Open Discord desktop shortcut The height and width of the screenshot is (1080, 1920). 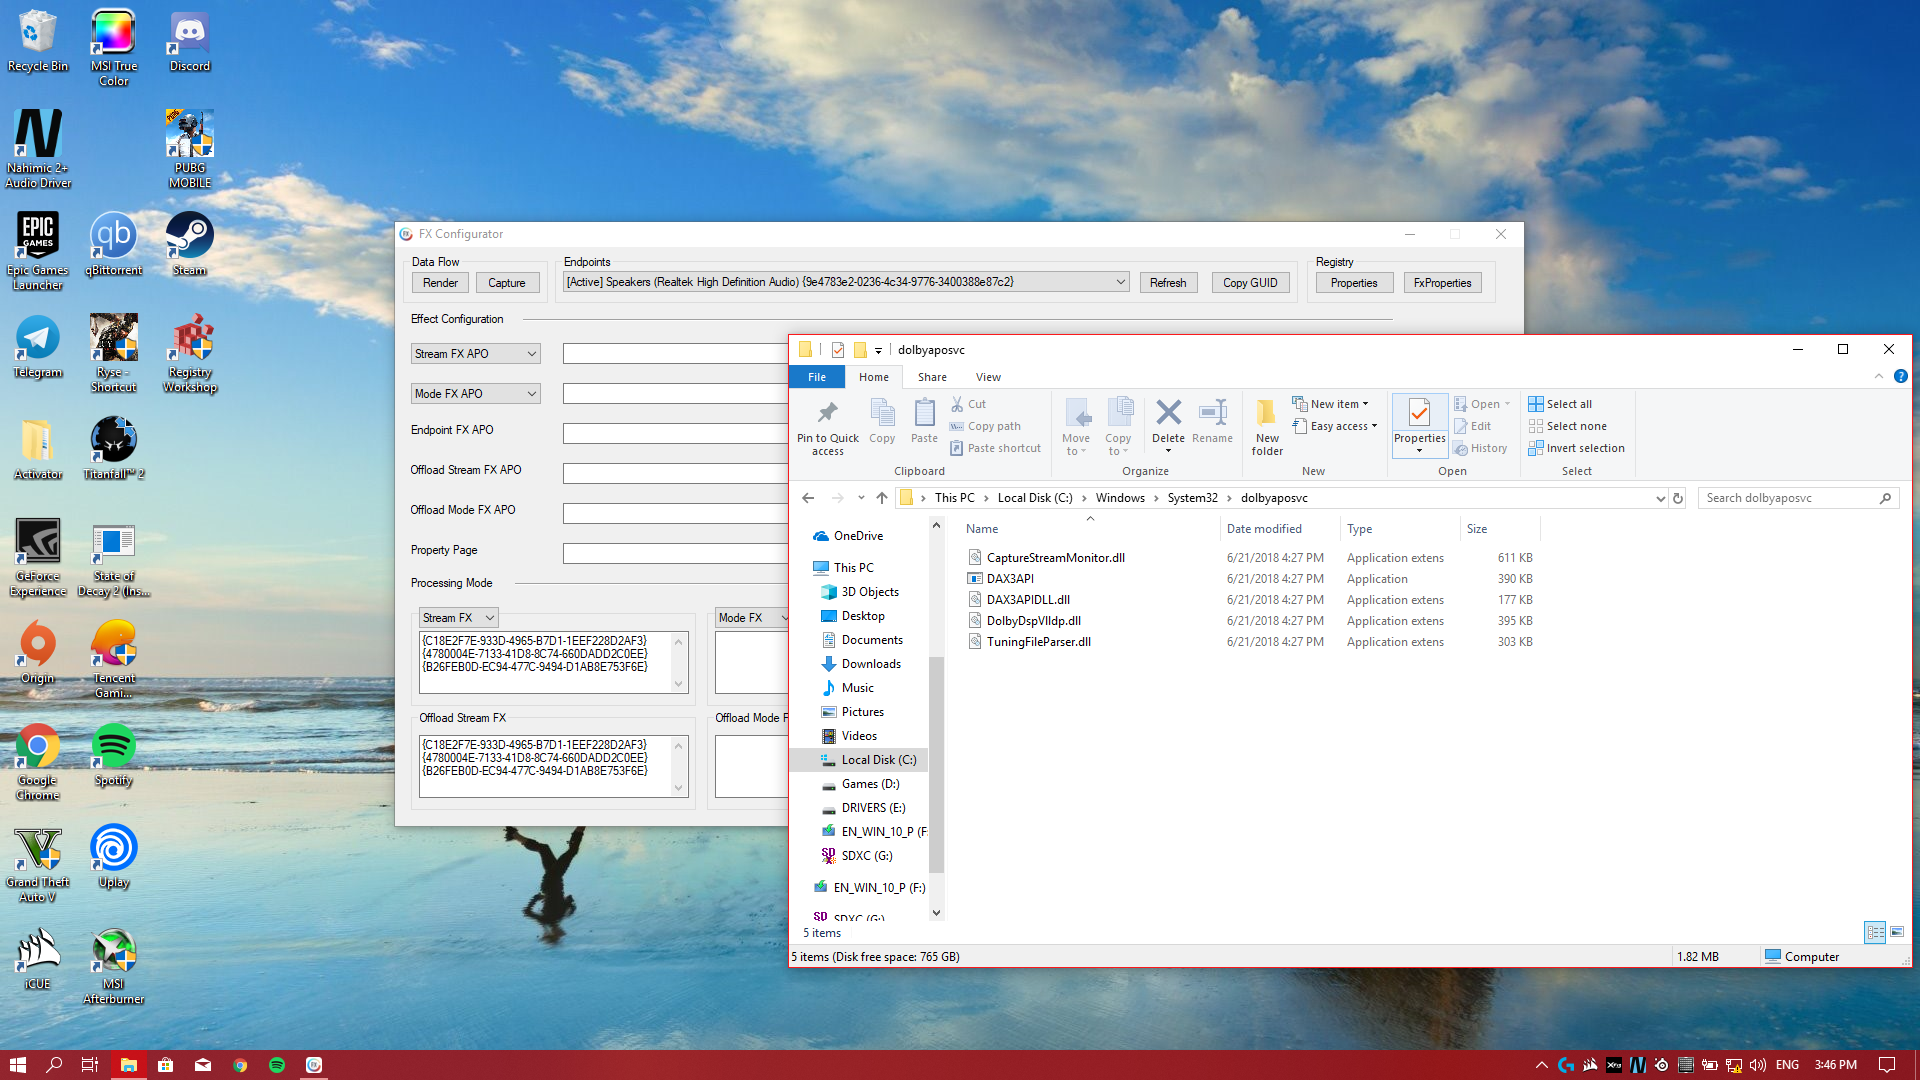[x=189, y=42]
